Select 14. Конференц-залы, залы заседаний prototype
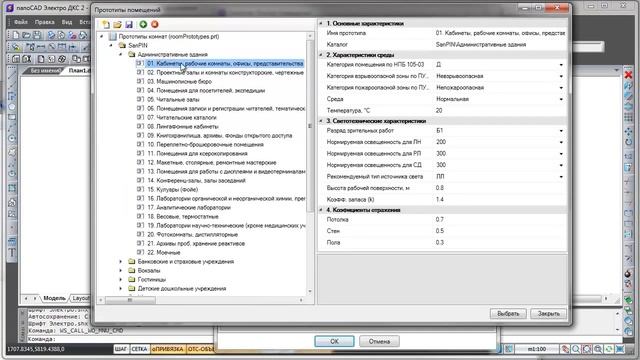Viewport: 640px width, 360px height. click(x=196, y=180)
